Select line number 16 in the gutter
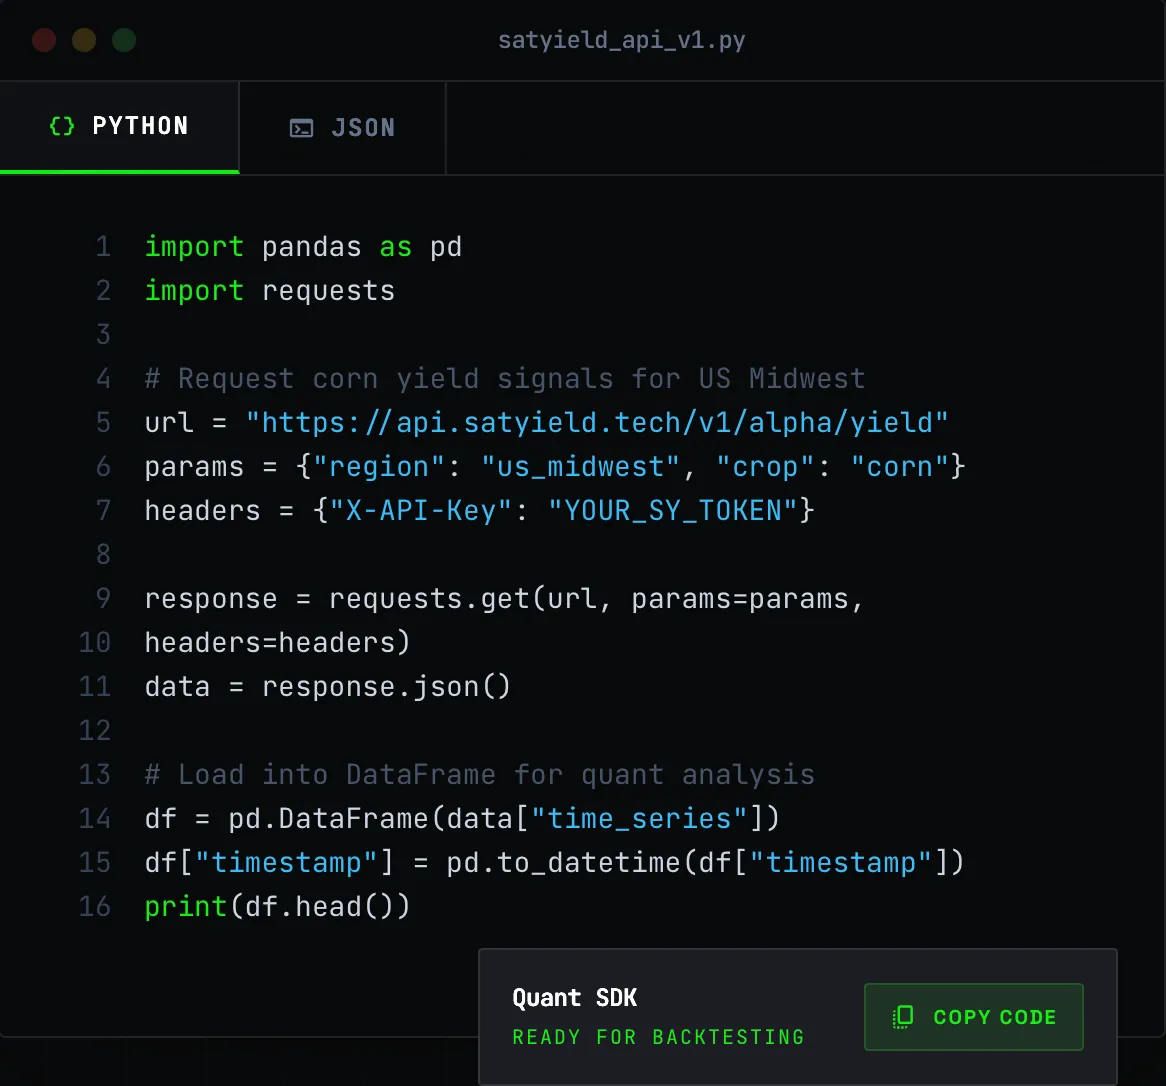Image resolution: width=1166 pixels, height=1086 pixels. [x=94, y=906]
